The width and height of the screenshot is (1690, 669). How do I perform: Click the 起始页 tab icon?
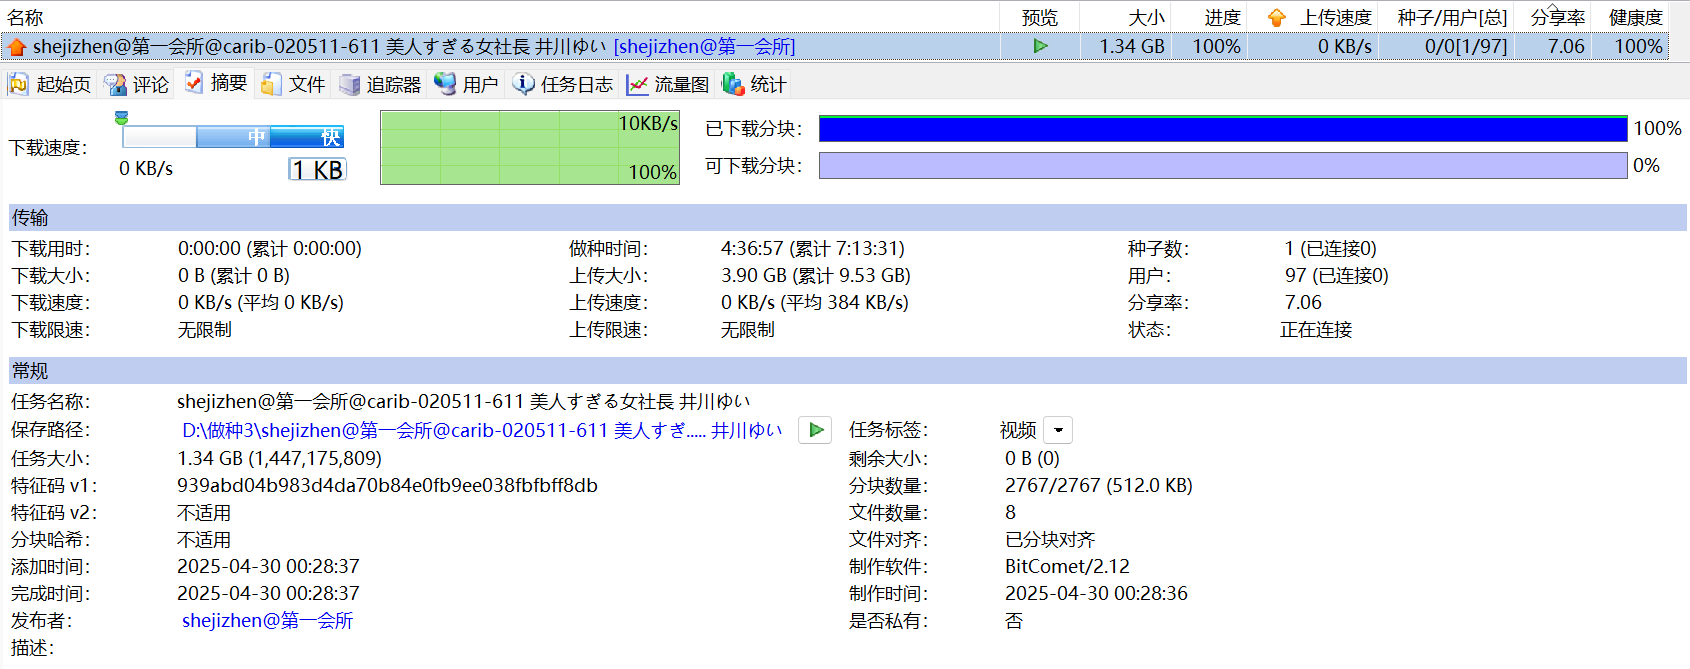[x=18, y=85]
